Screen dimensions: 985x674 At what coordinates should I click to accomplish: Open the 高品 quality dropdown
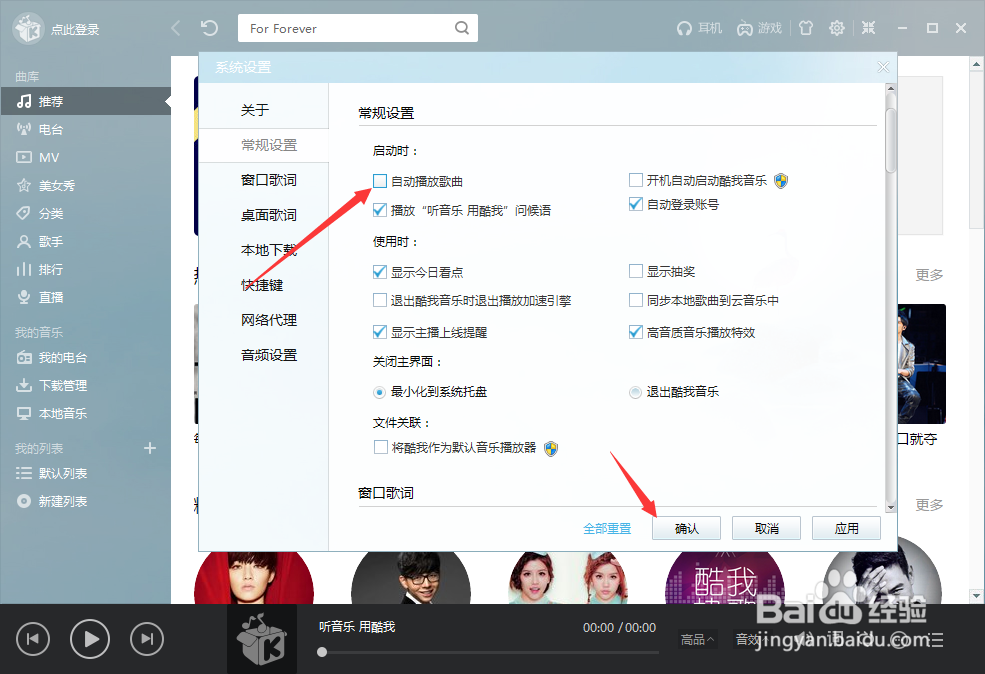(695, 638)
